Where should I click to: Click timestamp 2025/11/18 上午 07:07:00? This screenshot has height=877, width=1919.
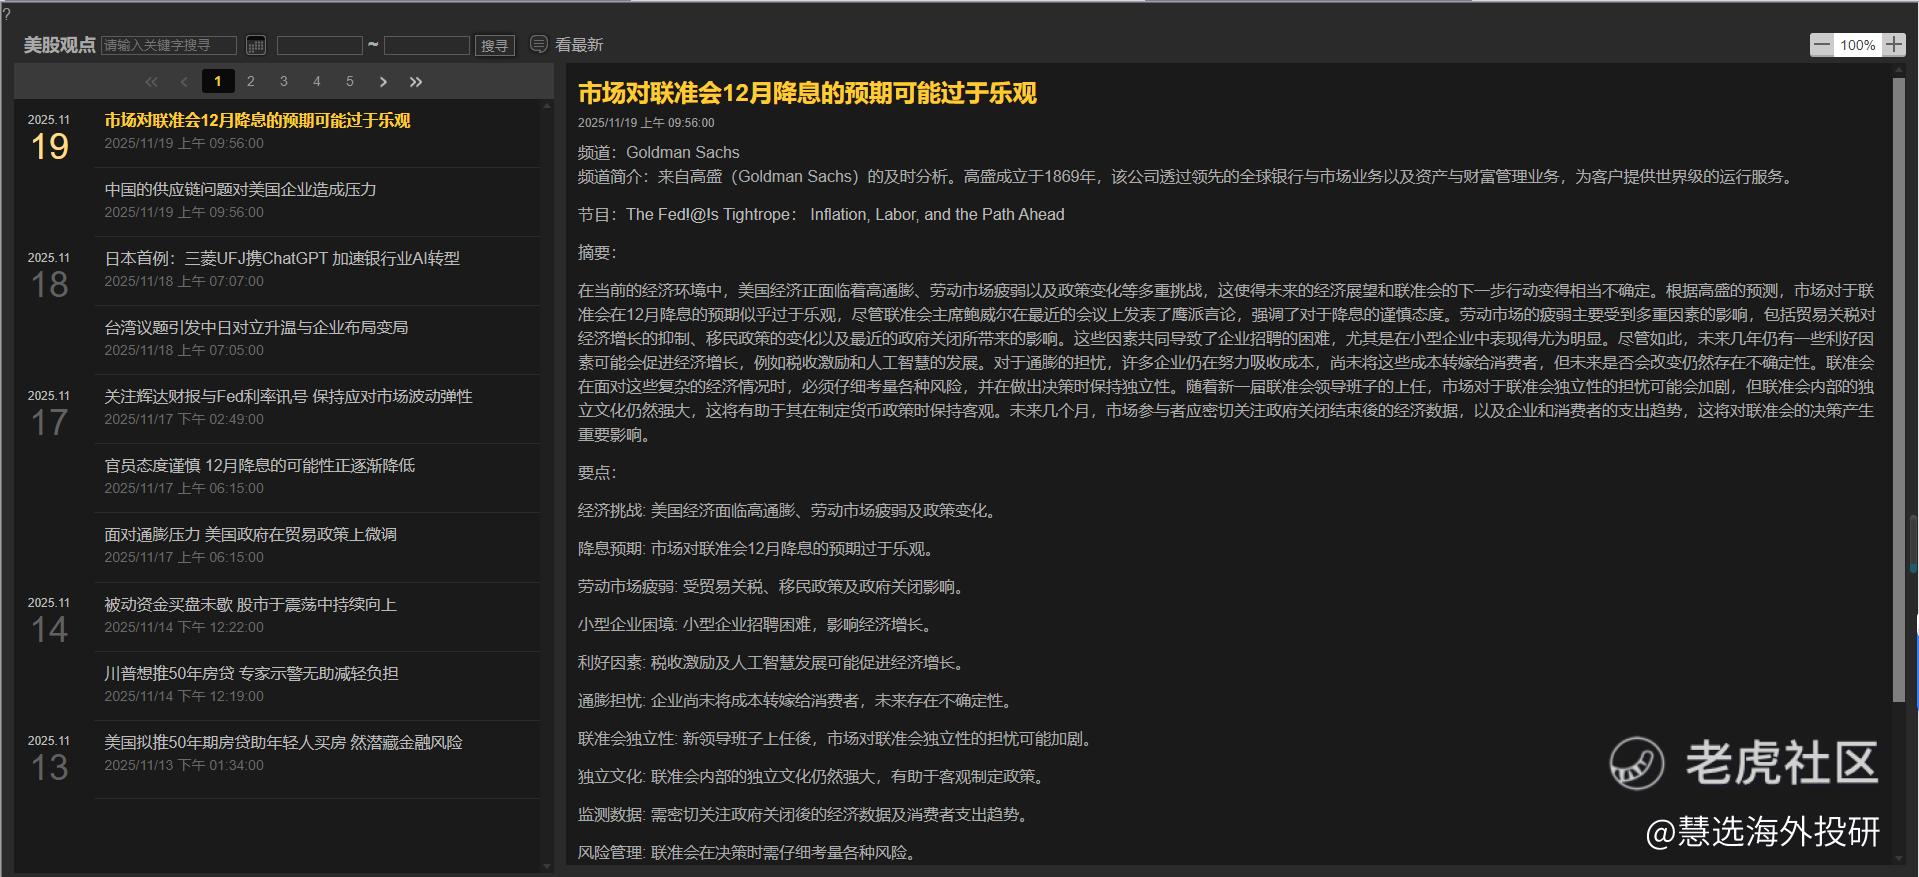tap(184, 282)
